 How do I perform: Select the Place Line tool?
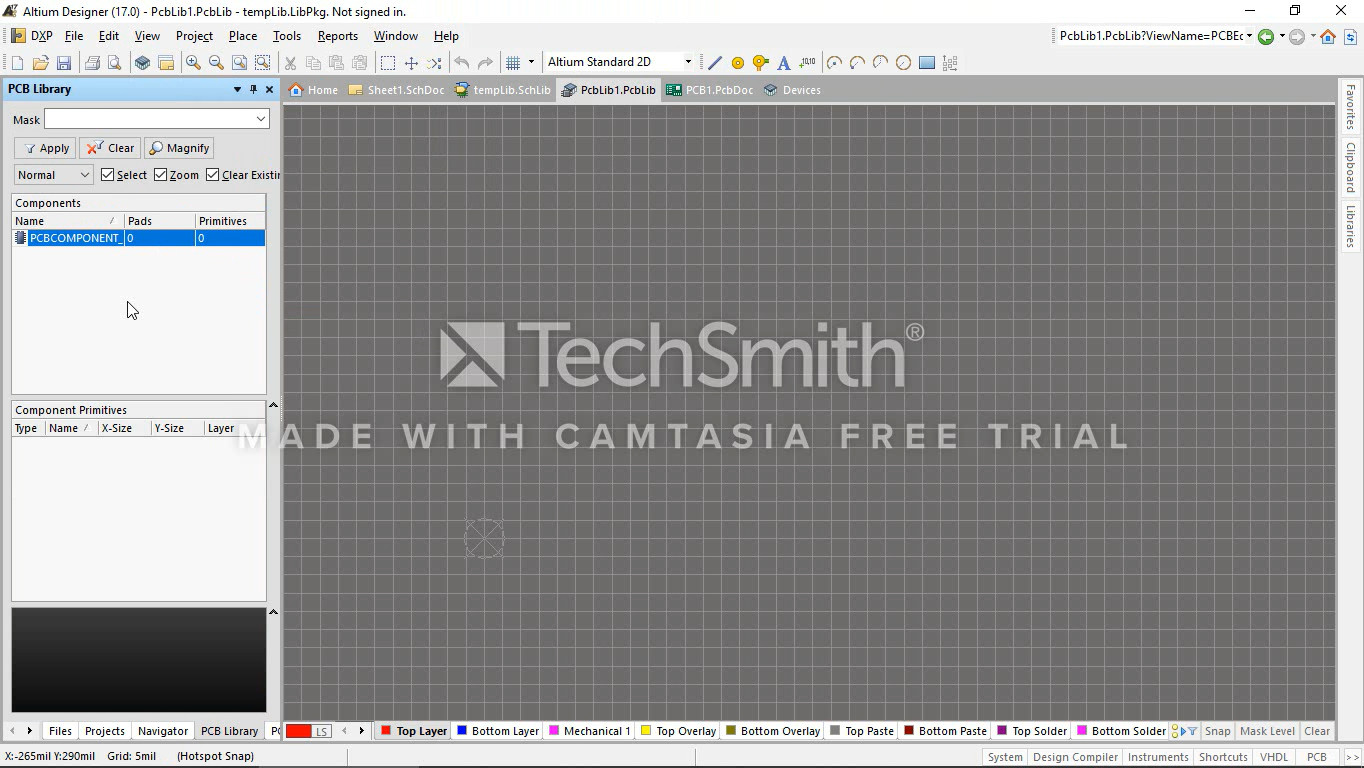[x=714, y=63]
